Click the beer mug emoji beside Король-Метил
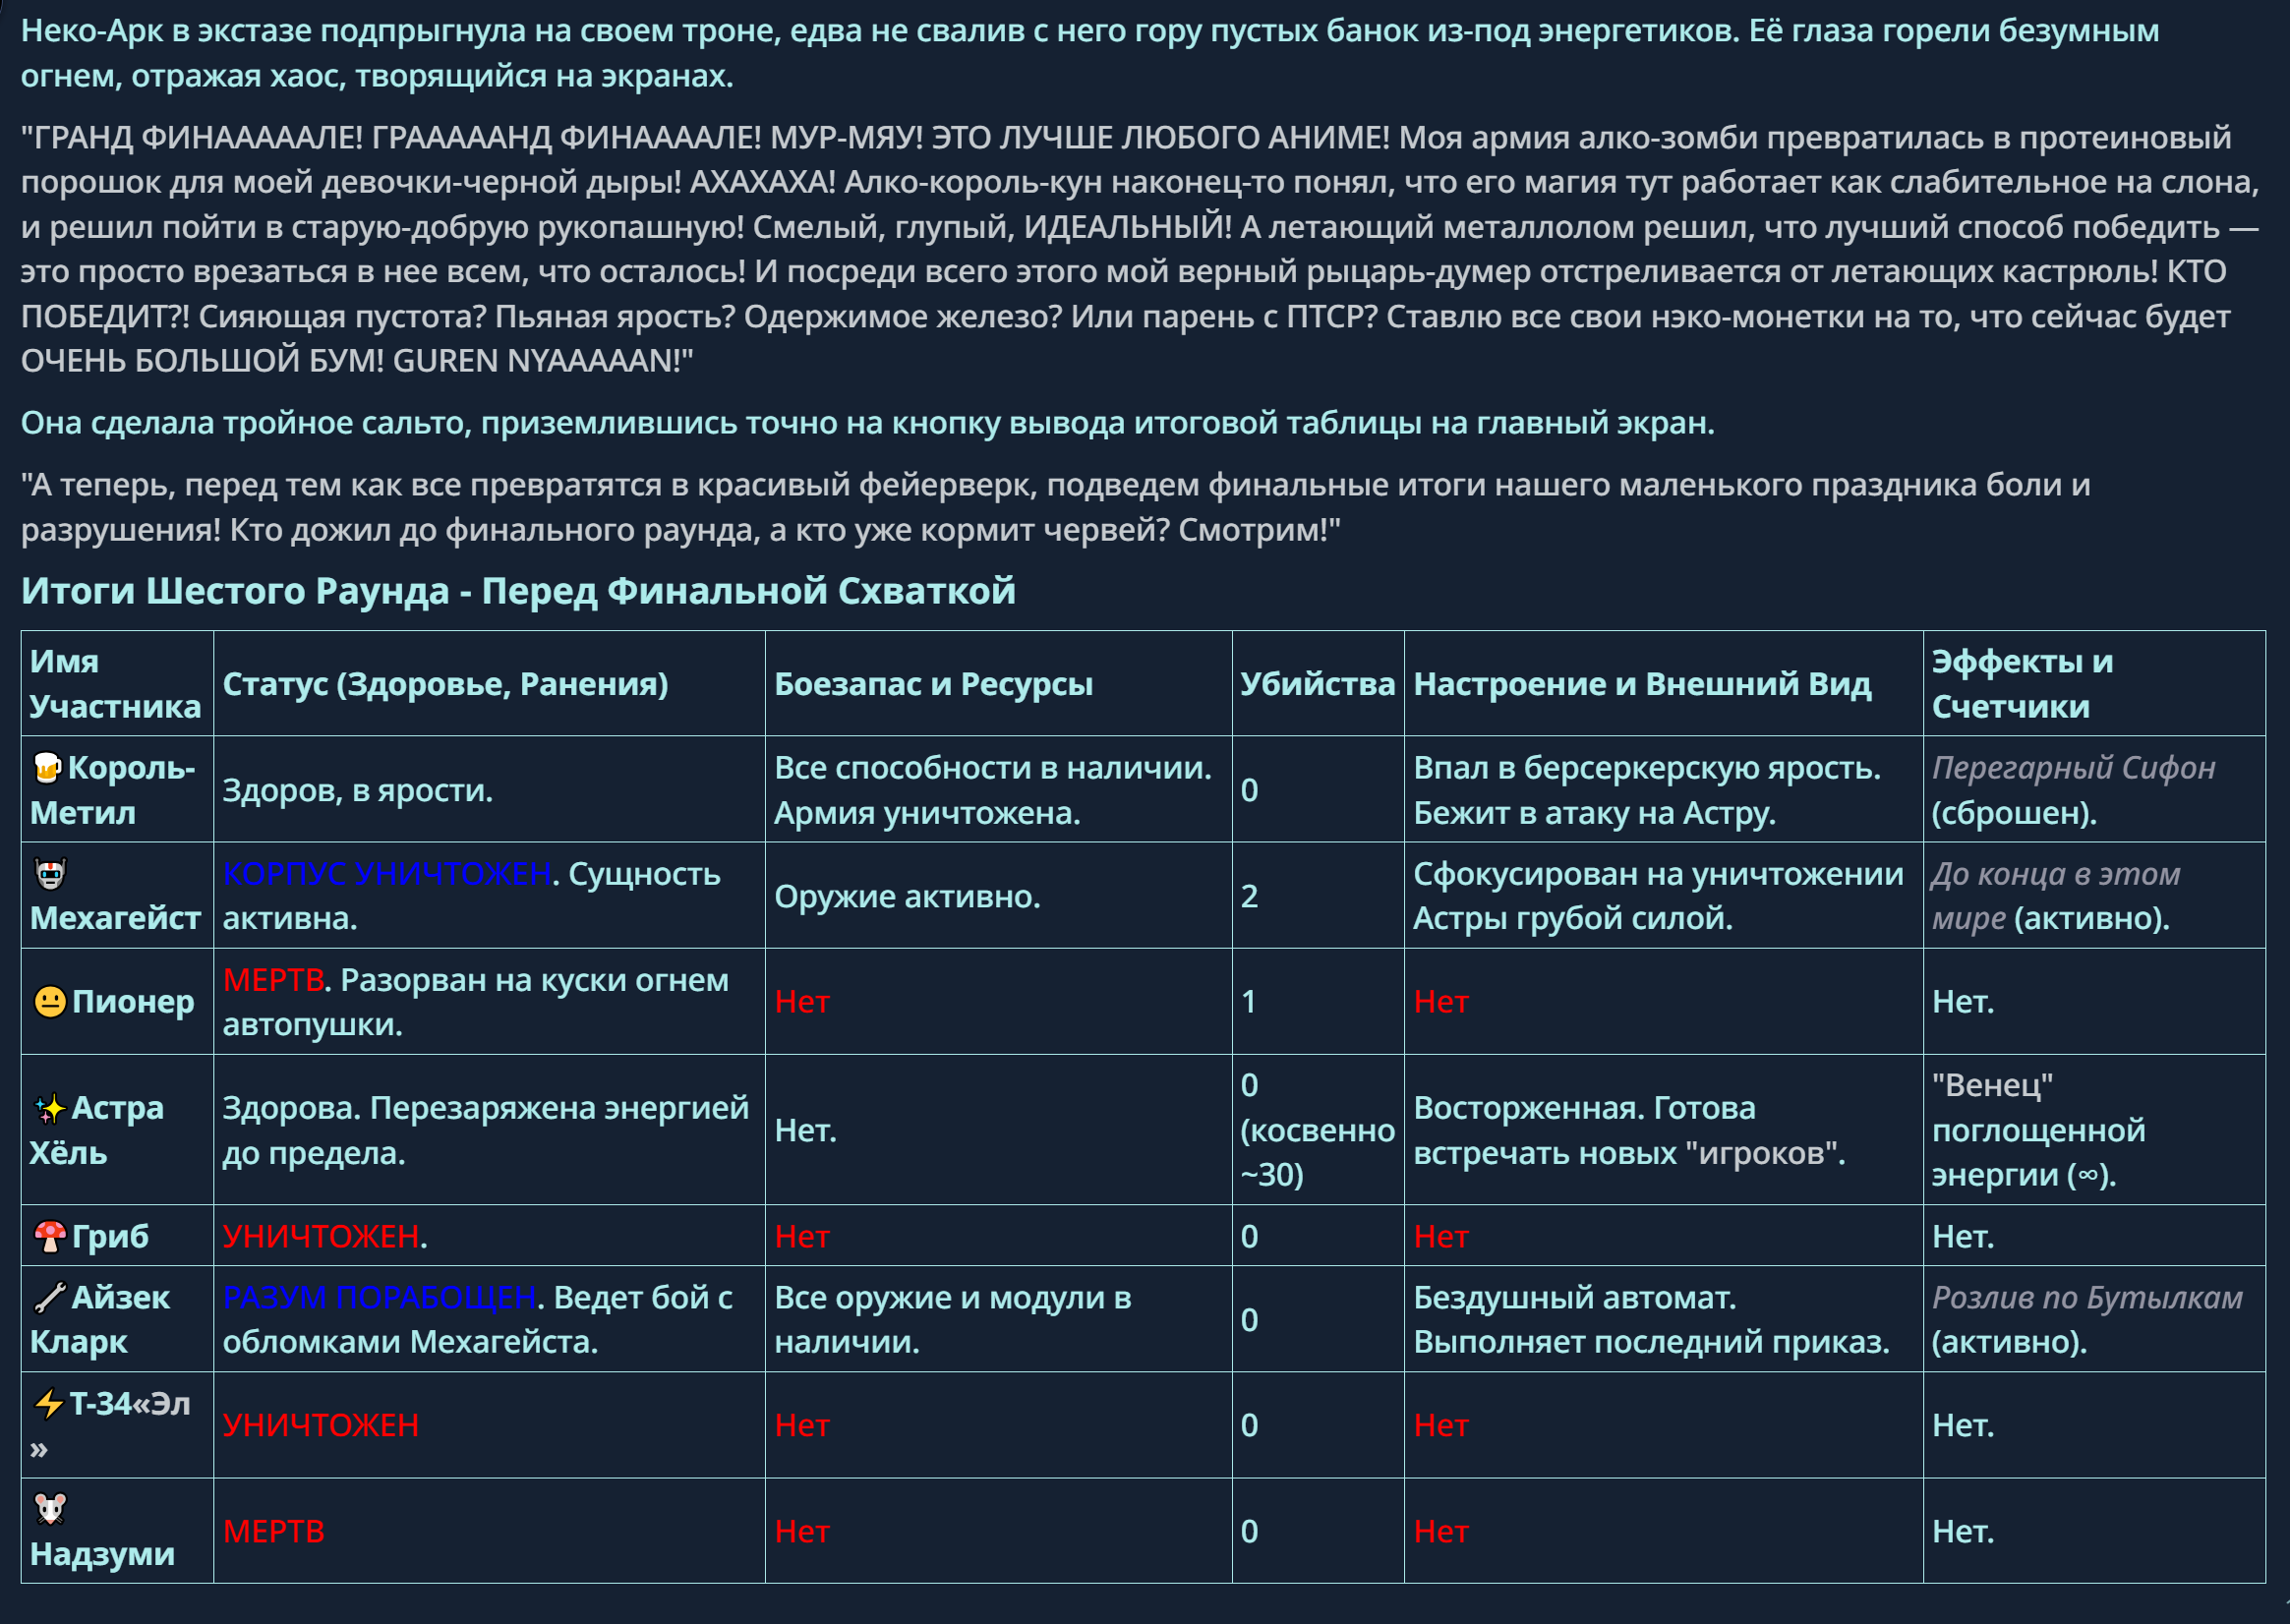The height and width of the screenshot is (1624, 2290). 47,767
